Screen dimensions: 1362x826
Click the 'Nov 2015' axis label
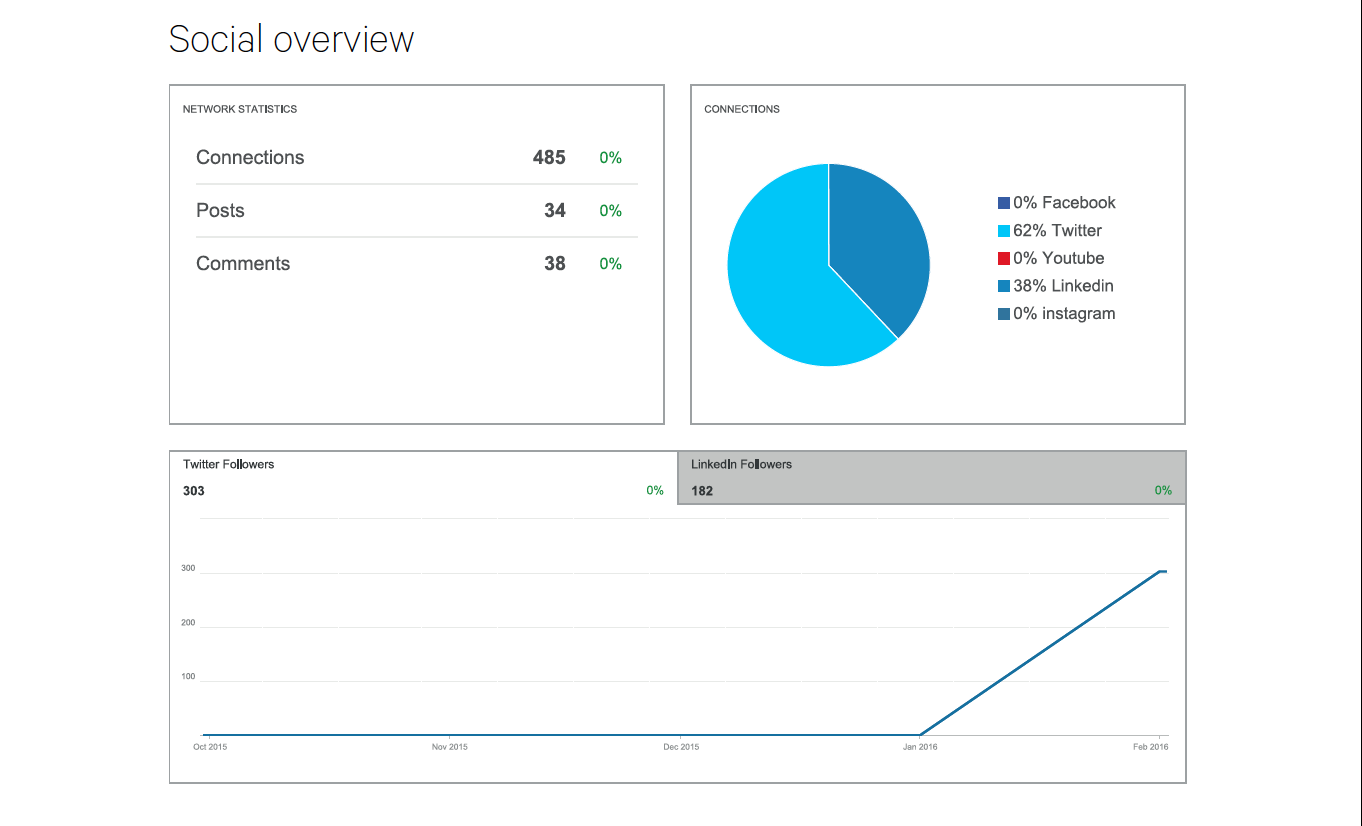450,747
